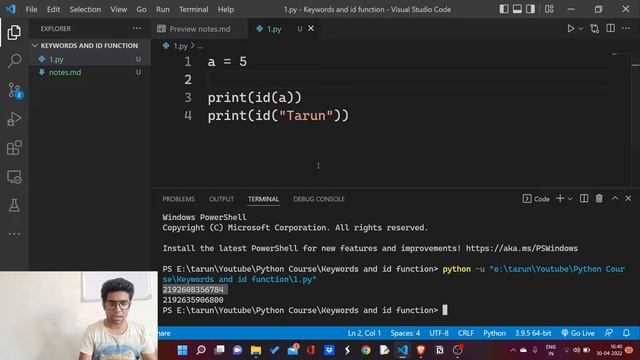Click Ln 2, Col 1 status entry
The image size is (640, 360).
coord(364,333)
